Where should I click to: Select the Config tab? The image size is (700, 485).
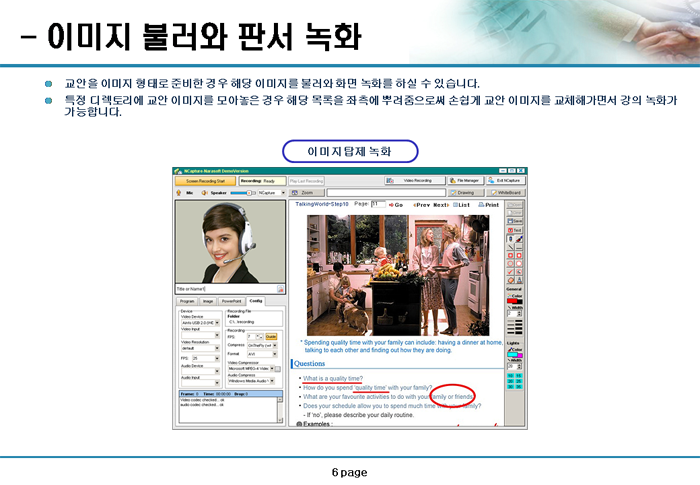(256, 301)
